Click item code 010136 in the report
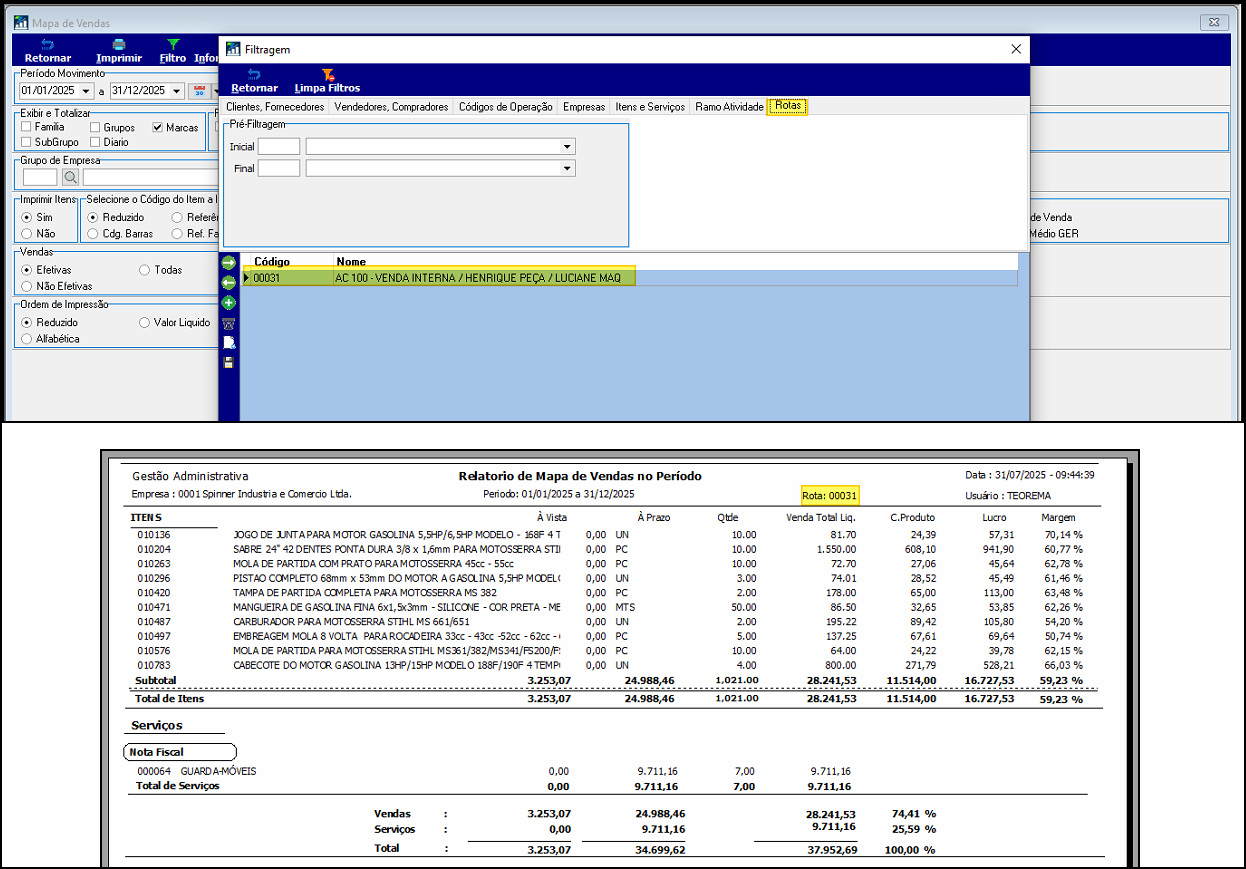This screenshot has width=1246, height=869. point(152,535)
